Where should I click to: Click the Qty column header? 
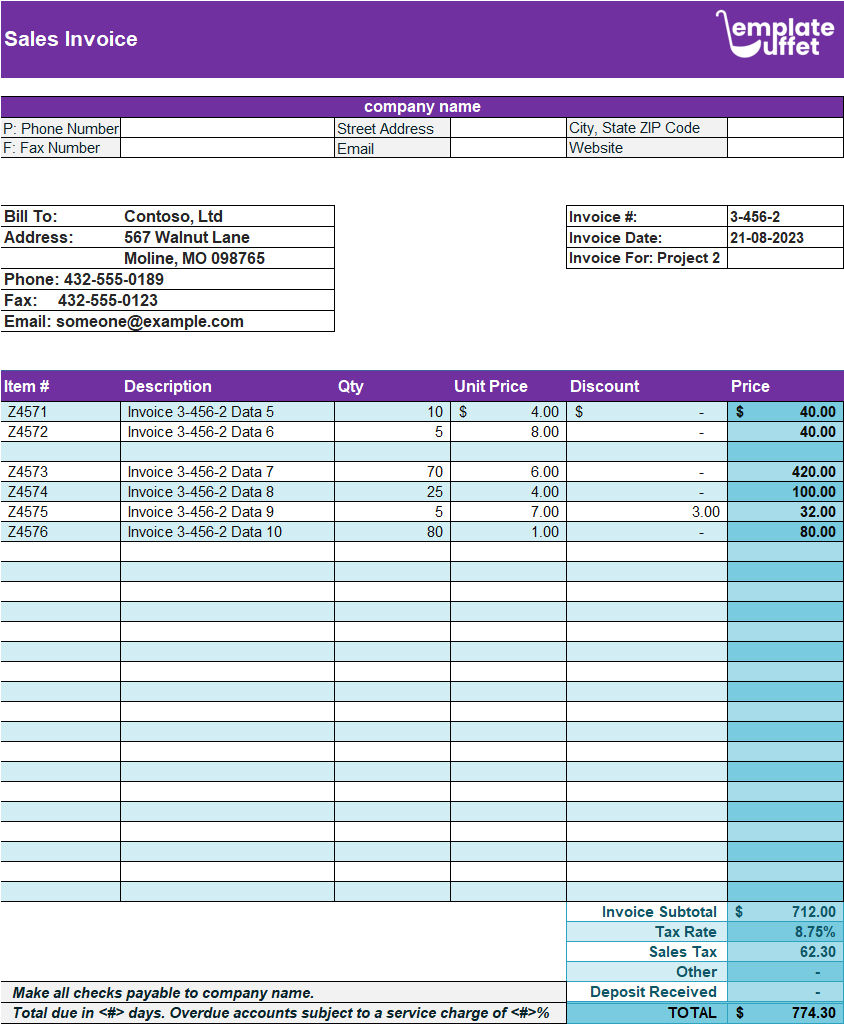[349, 386]
